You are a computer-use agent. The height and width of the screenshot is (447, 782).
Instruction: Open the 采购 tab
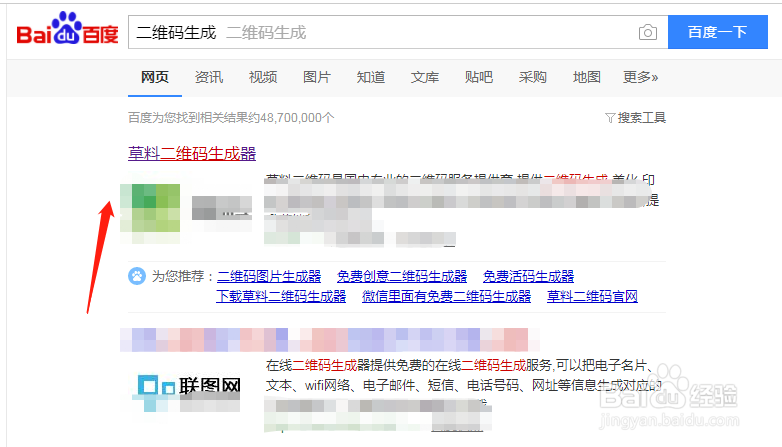(x=533, y=77)
